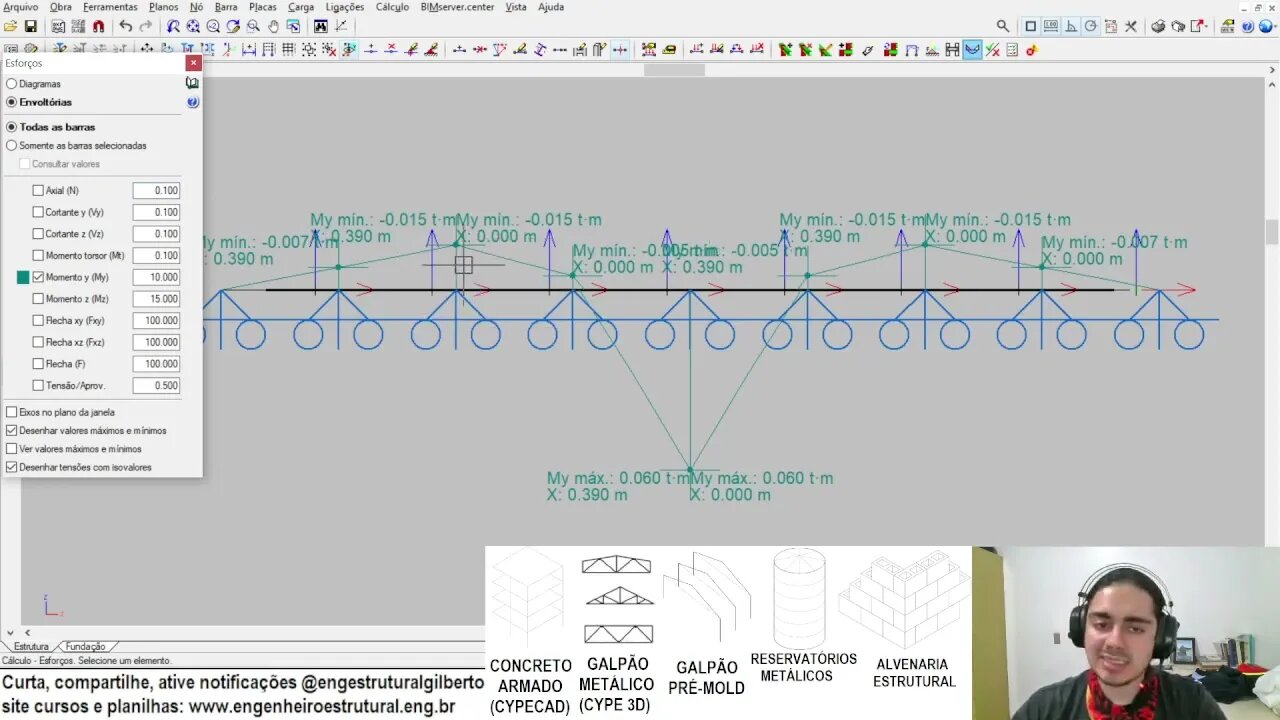
Task: Click the square frame view icon
Action: [x=1030, y=26]
